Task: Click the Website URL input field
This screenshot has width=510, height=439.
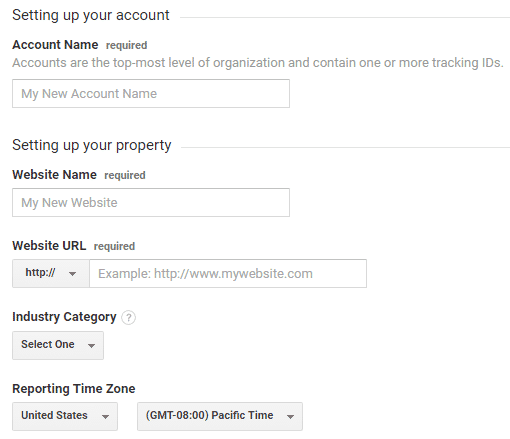Action: (x=228, y=273)
